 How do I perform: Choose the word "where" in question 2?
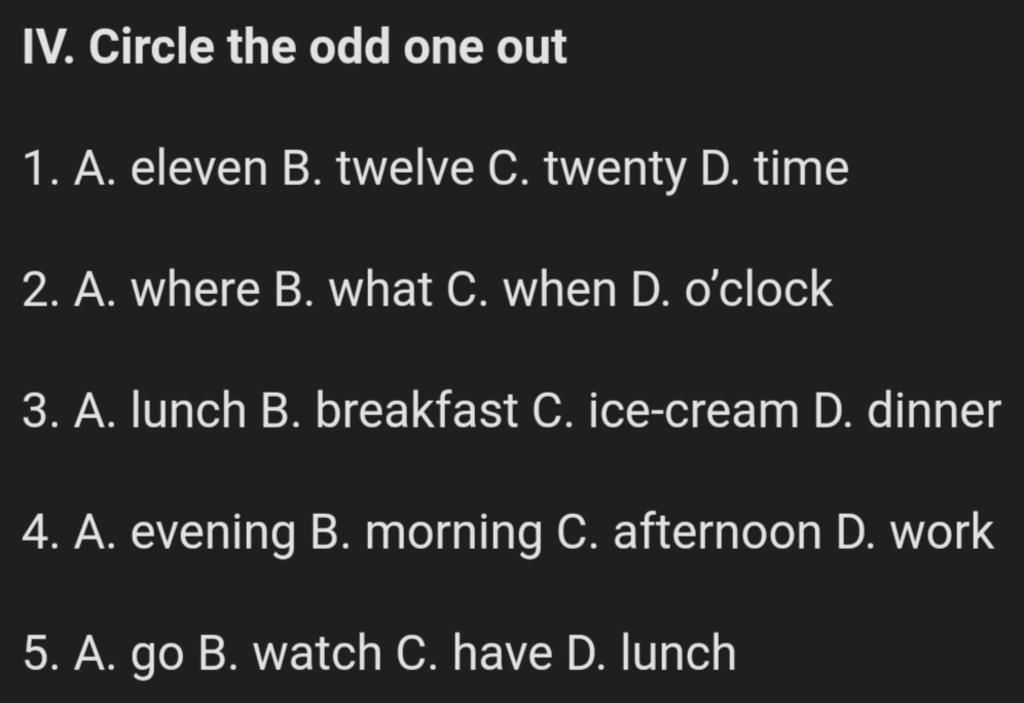point(195,289)
